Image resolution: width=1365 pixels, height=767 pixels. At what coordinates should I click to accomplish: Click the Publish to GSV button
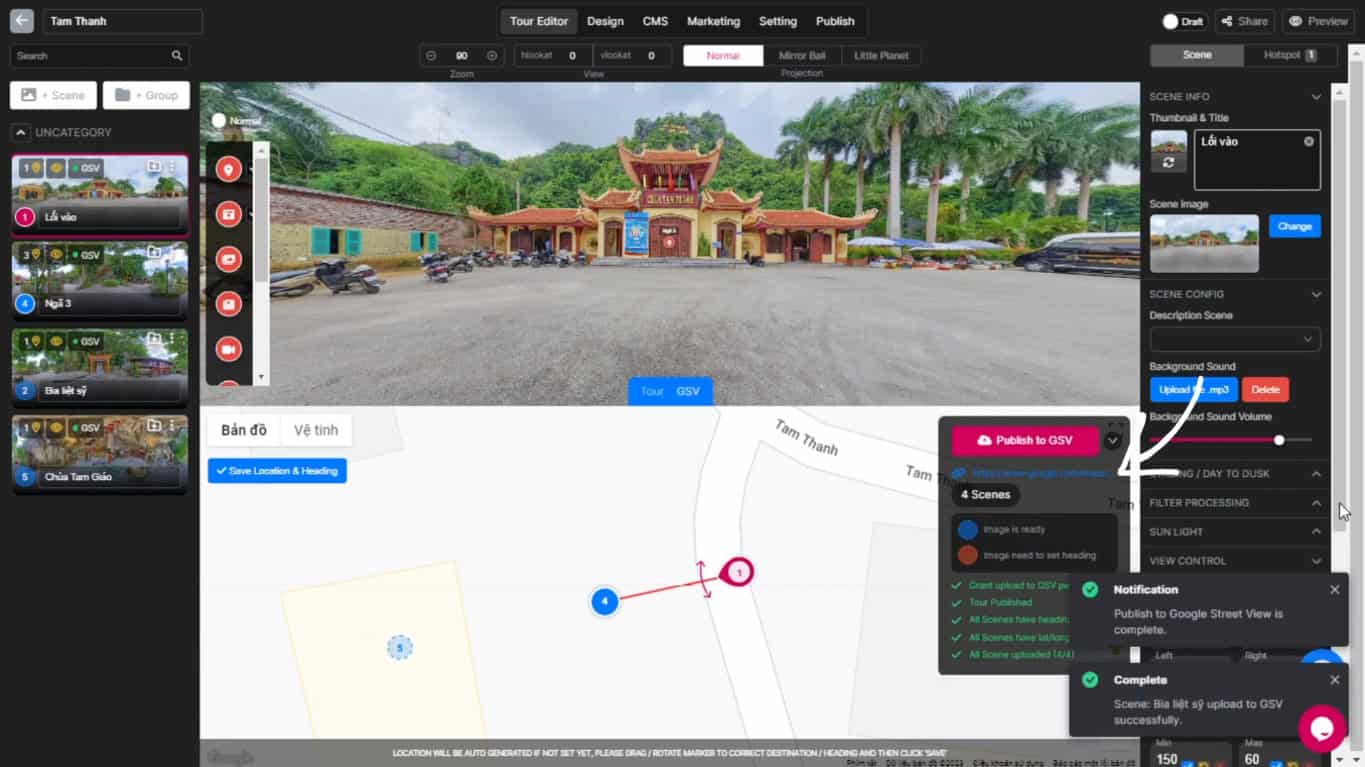(1024, 440)
